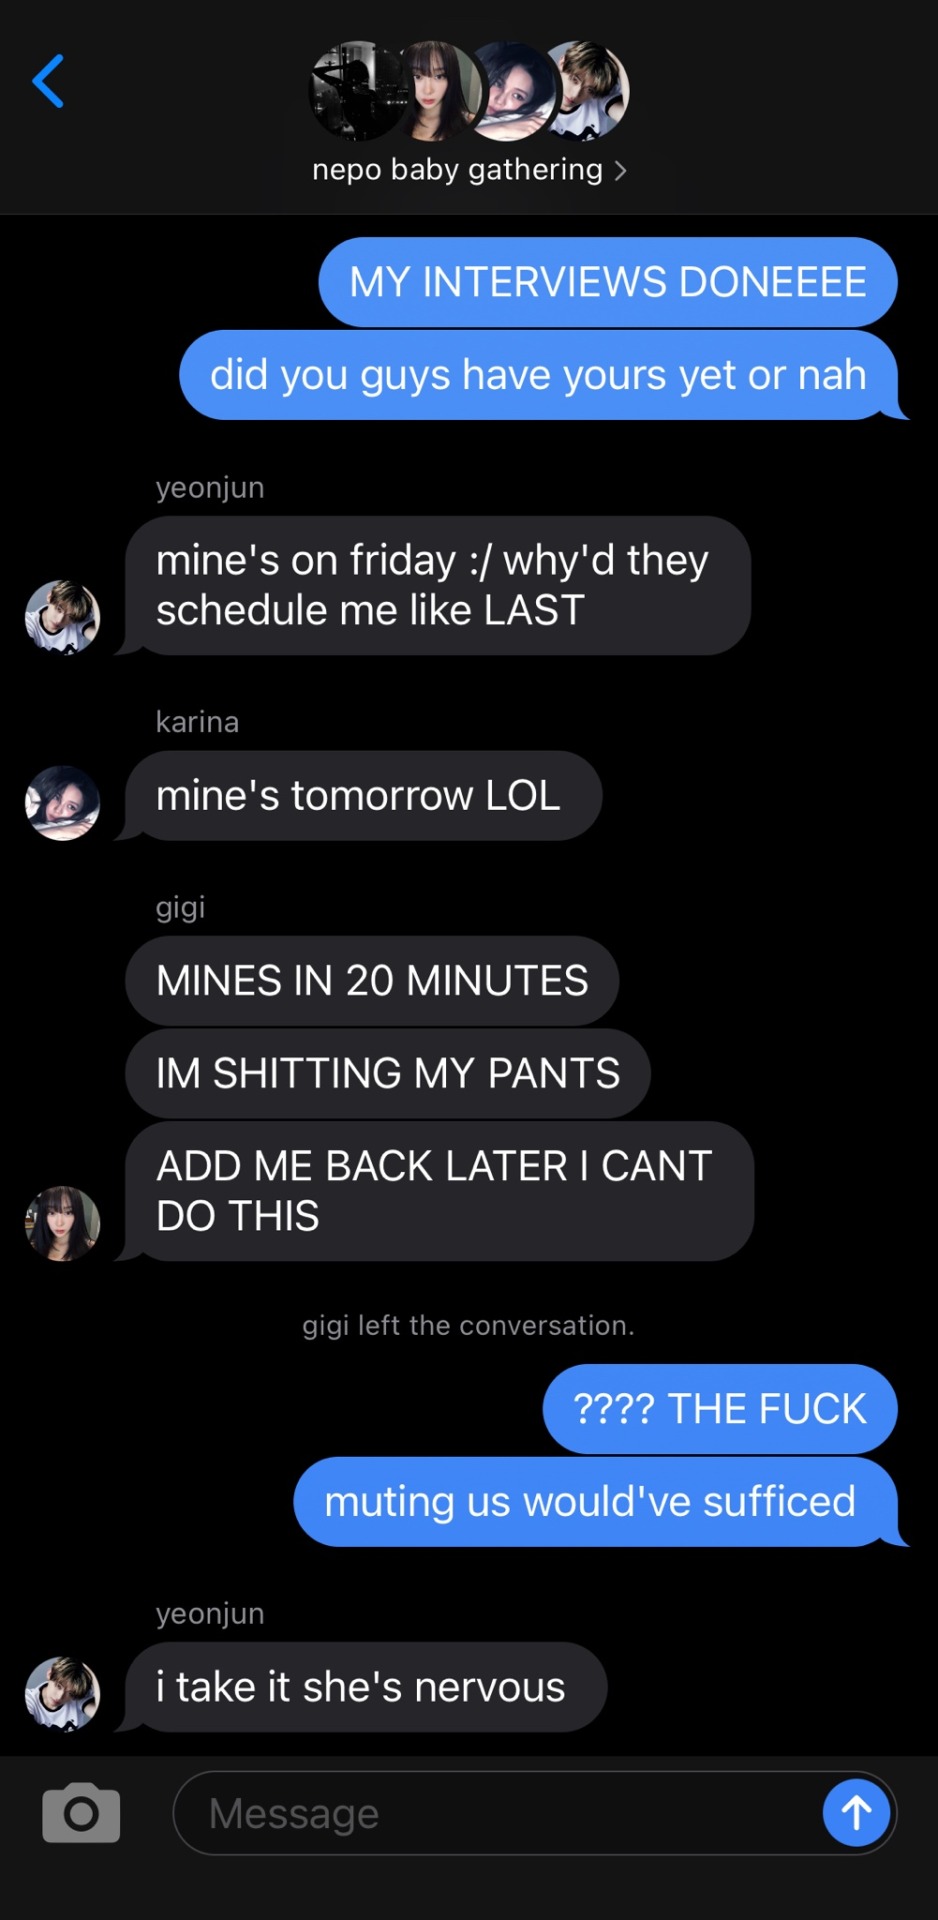
Task: Tap the first group avatar in the header
Action: click(358, 91)
